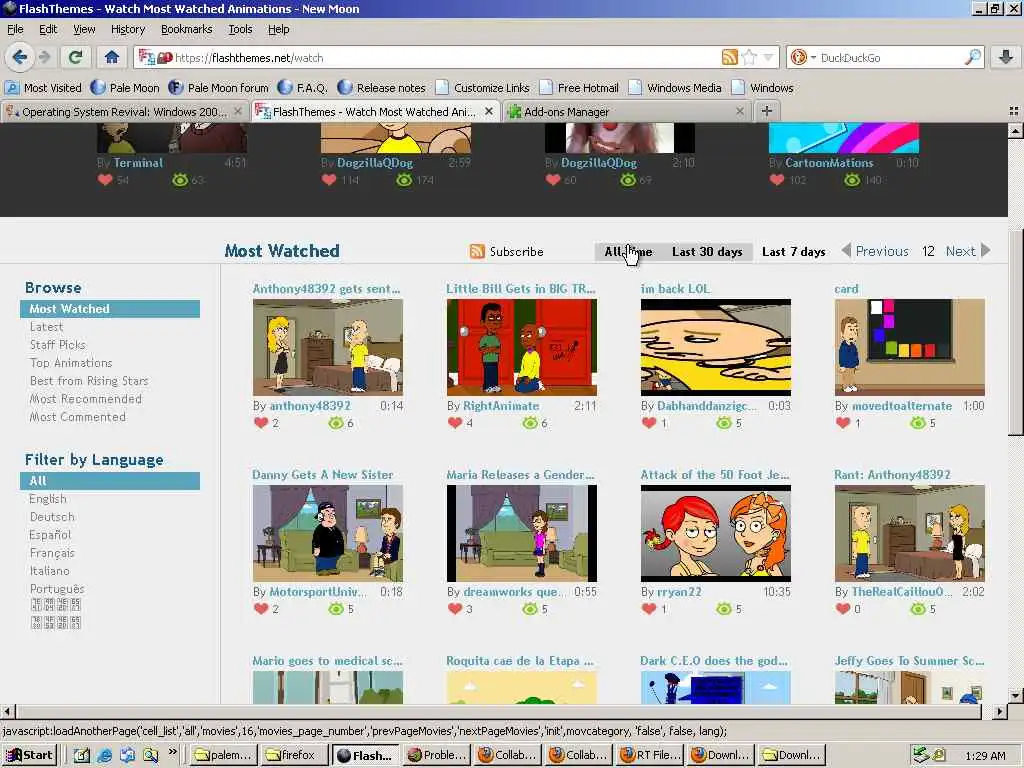Image resolution: width=1024 pixels, height=768 pixels.
Task: Click the browser Back arrow button
Action: click(x=19, y=57)
